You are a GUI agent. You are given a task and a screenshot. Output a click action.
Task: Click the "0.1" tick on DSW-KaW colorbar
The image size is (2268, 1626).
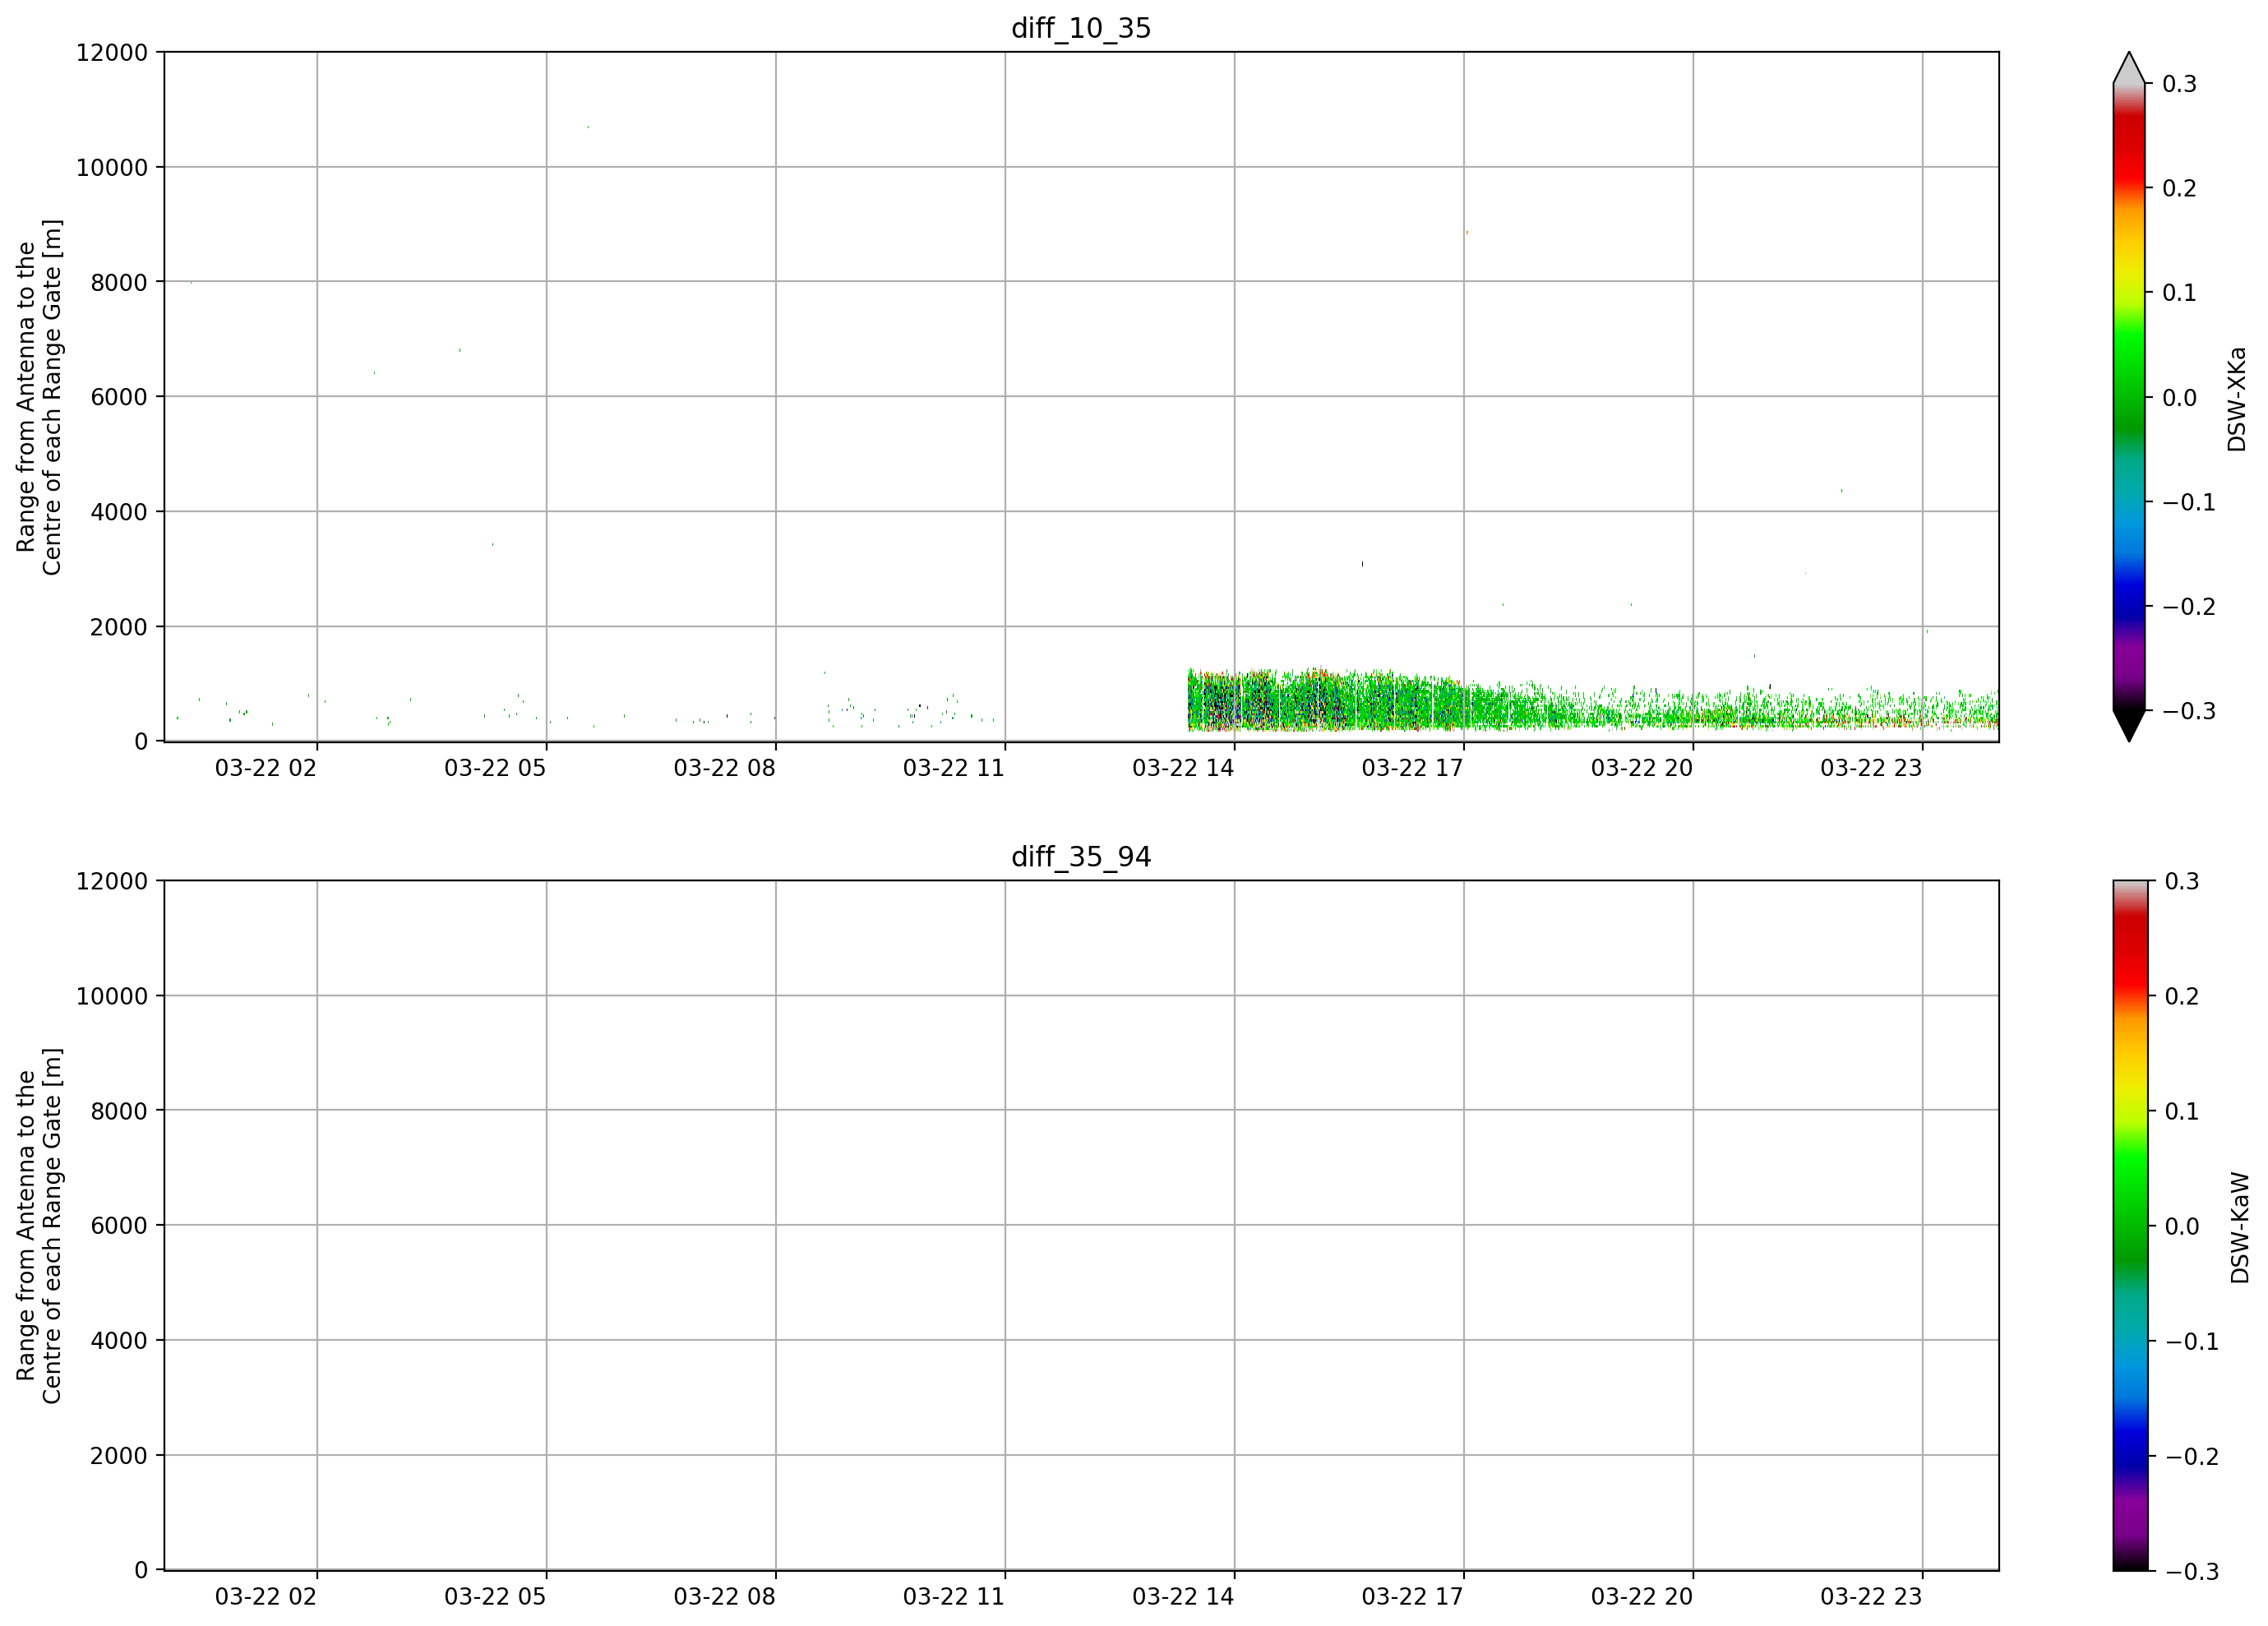point(2182,1111)
